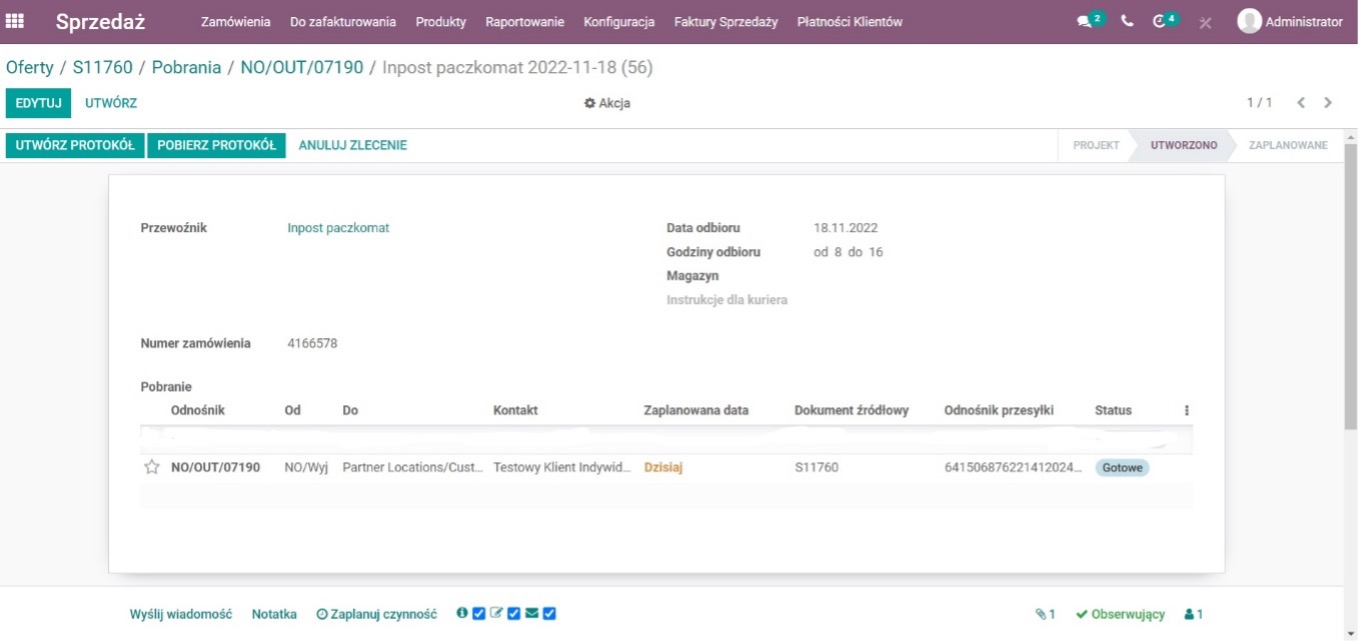The height and width of the screenshot is (644, 1362).
Task: Open the Konfiguracja menu
Action: coord(619,21)
